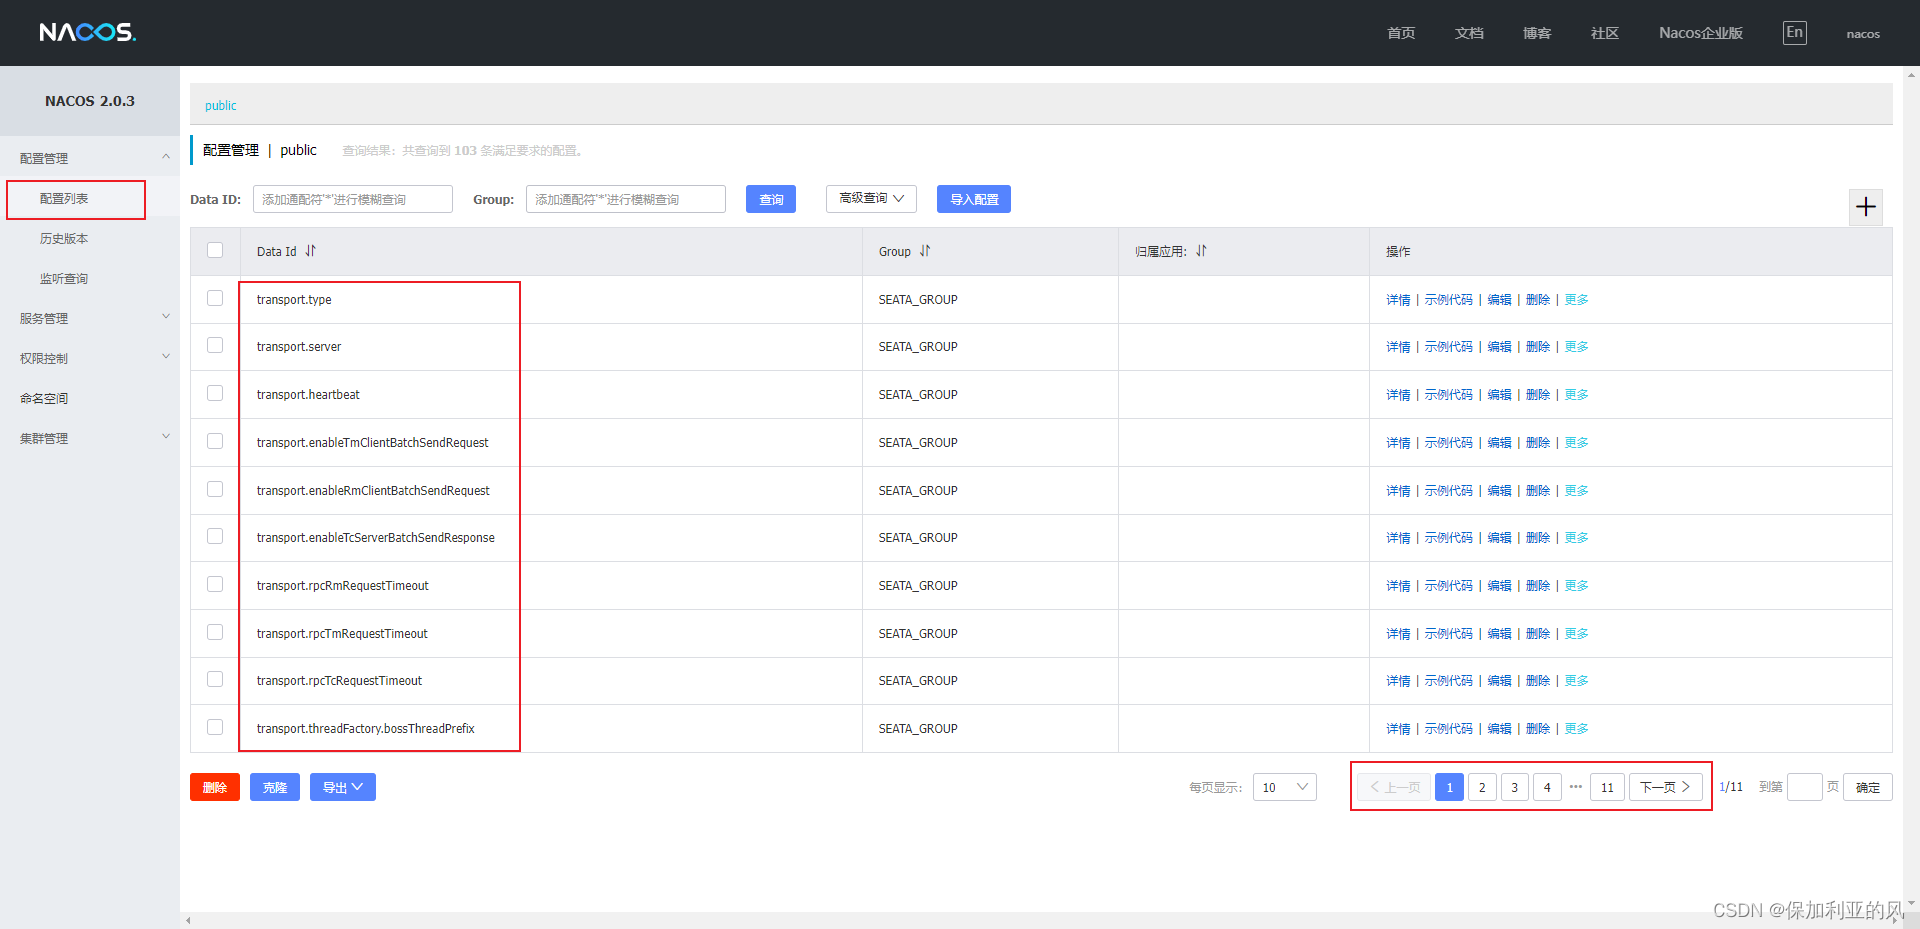Viewport: 1920px width, 929px height.
Task: Sort by 归属应用 column icon
Action: pos(1201,251)
